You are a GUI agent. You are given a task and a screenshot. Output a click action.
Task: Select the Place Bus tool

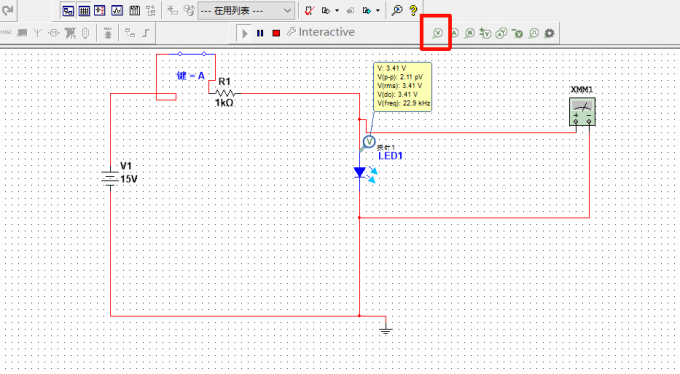146,33
